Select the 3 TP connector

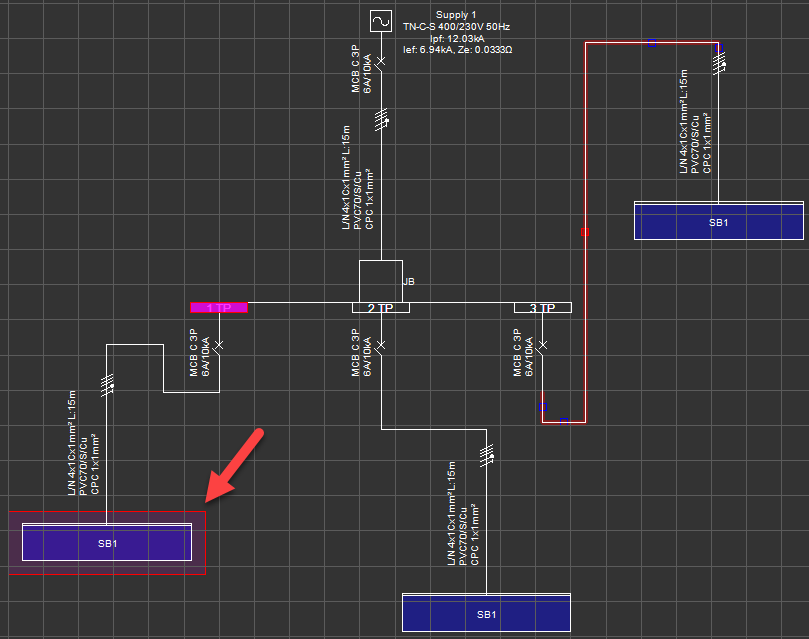542,308
